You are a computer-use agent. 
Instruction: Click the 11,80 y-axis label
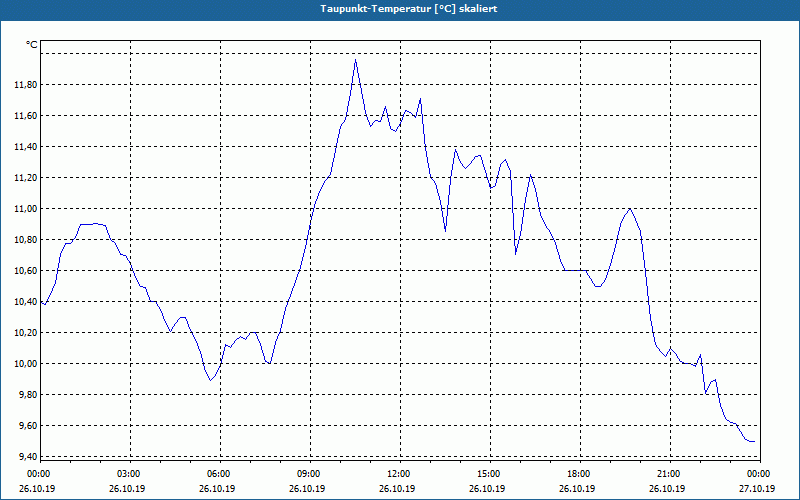26,85
